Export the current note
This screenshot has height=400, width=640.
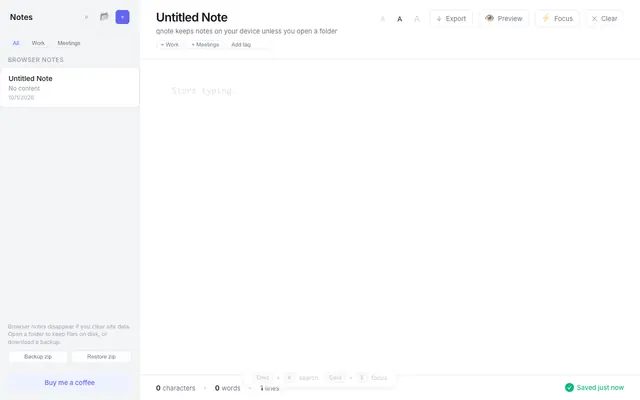(451, 18)
